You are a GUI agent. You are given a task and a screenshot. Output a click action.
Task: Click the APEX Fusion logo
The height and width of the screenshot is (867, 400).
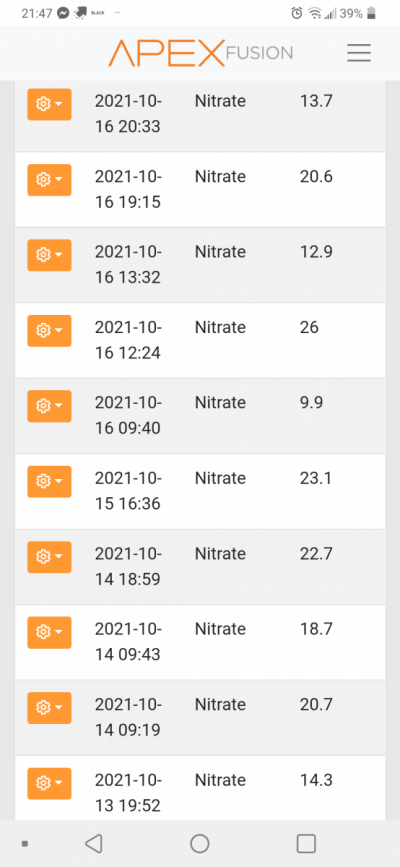(200, 53)
